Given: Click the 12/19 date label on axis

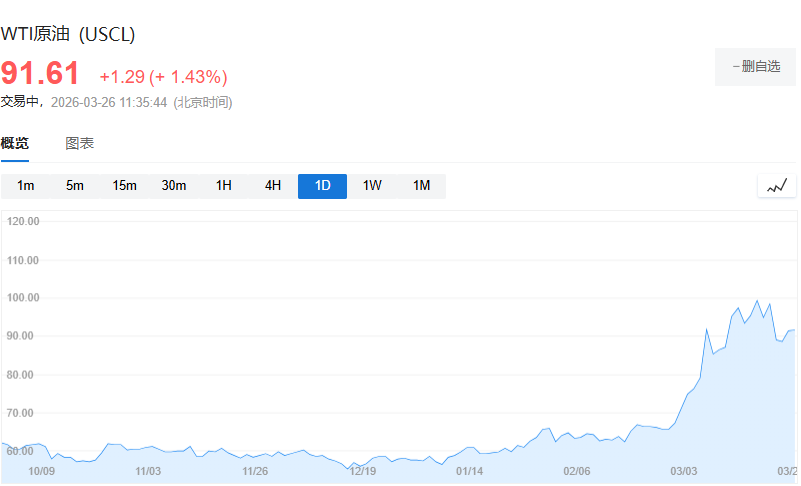Looking at the screenshot, I should click(362, 471).
